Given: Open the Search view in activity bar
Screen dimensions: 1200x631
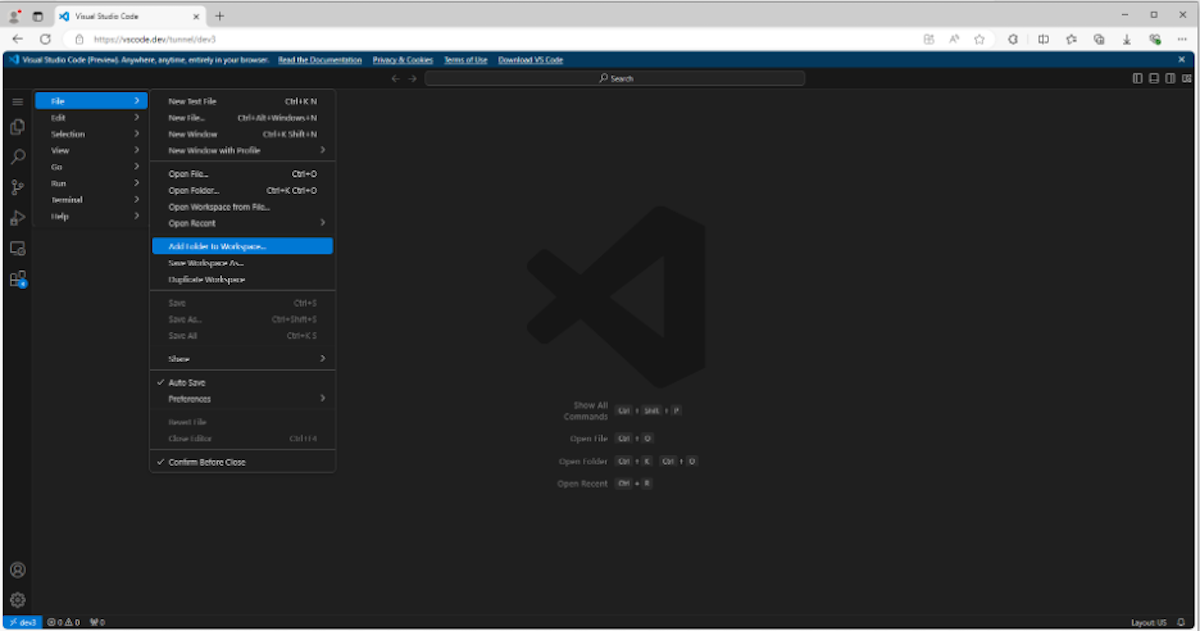Looking at the screenshot, I should point(17,157).
